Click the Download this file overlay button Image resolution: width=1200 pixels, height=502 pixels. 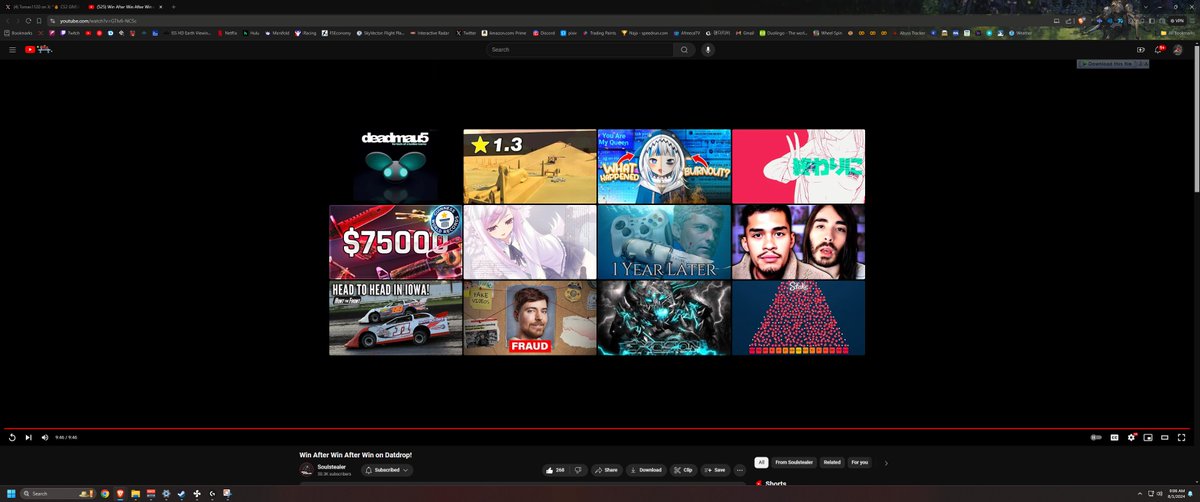(x=1113, y=64)
